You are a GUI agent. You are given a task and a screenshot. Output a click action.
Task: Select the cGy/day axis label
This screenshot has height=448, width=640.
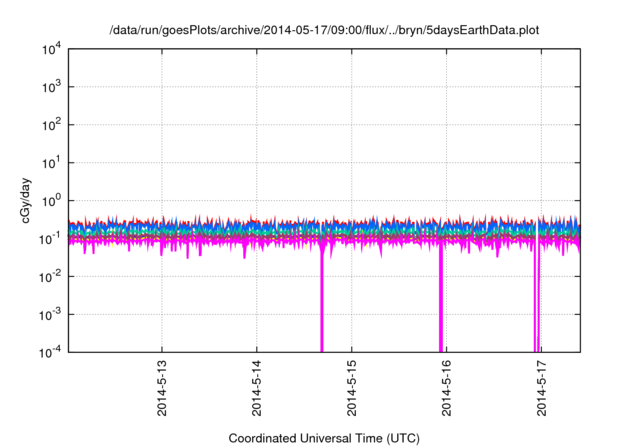pyautogui.click(x=25, y=200)
